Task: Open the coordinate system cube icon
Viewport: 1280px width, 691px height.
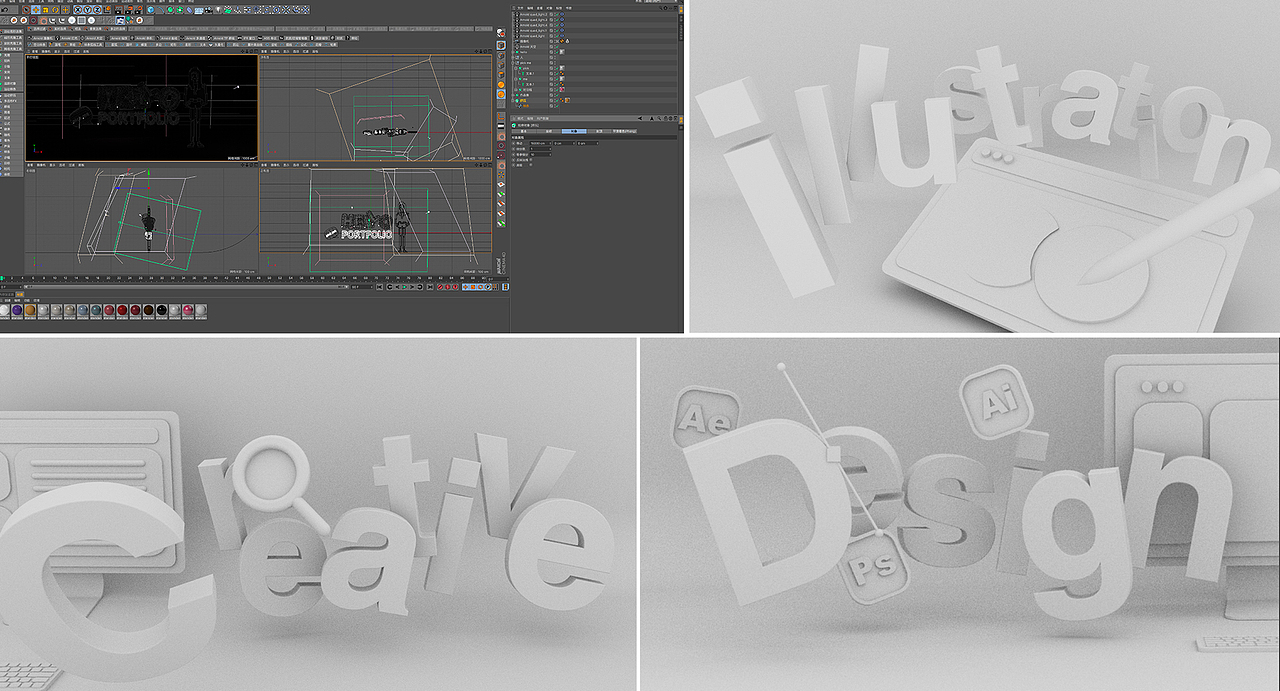Action: coord(107,10)
